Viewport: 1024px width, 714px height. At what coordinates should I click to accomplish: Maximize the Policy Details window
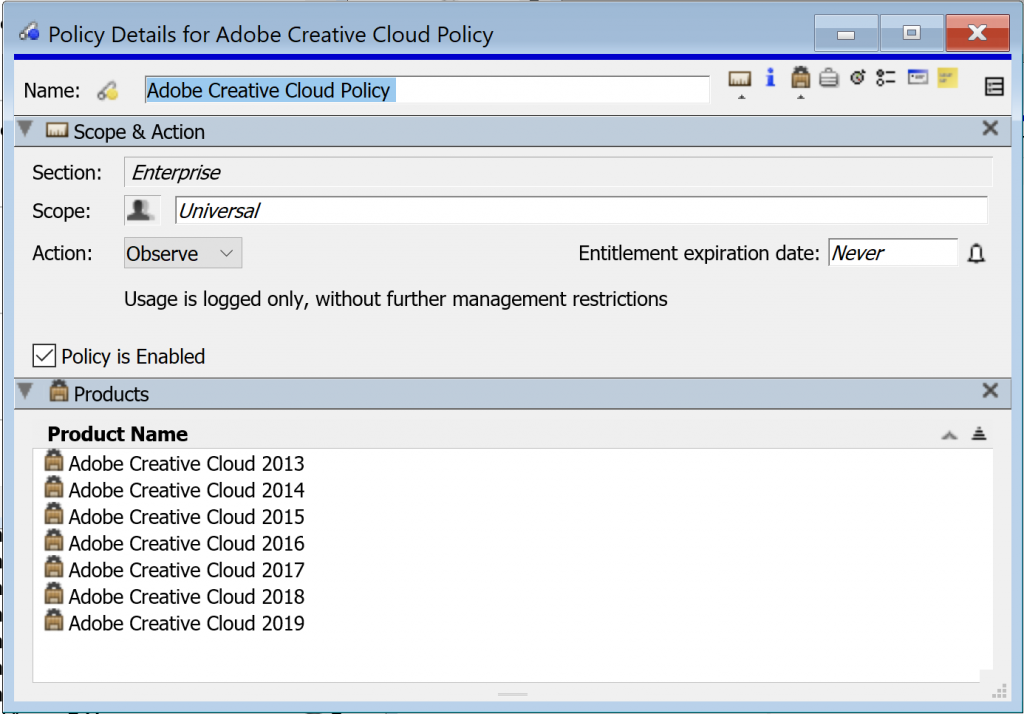click(x=912, y=33)
